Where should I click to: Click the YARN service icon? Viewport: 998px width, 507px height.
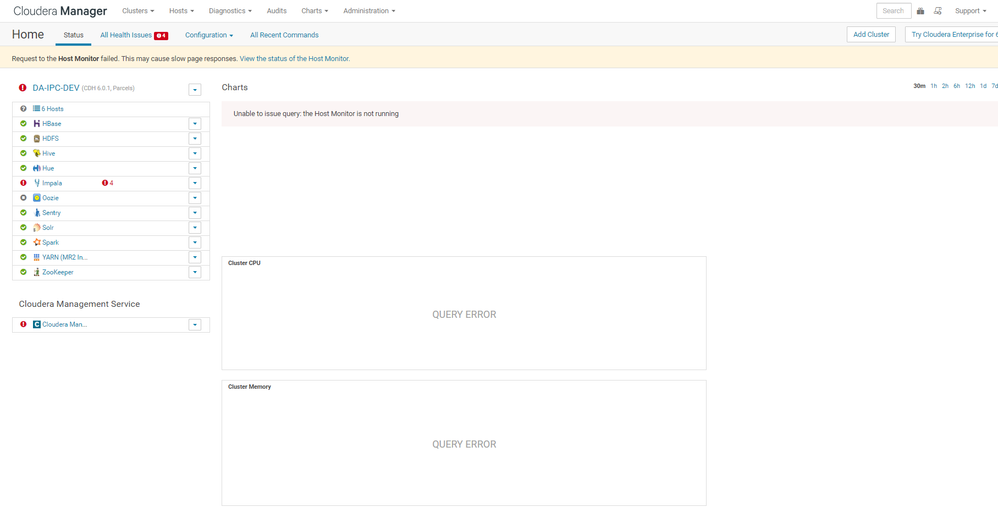click(36, 258)
